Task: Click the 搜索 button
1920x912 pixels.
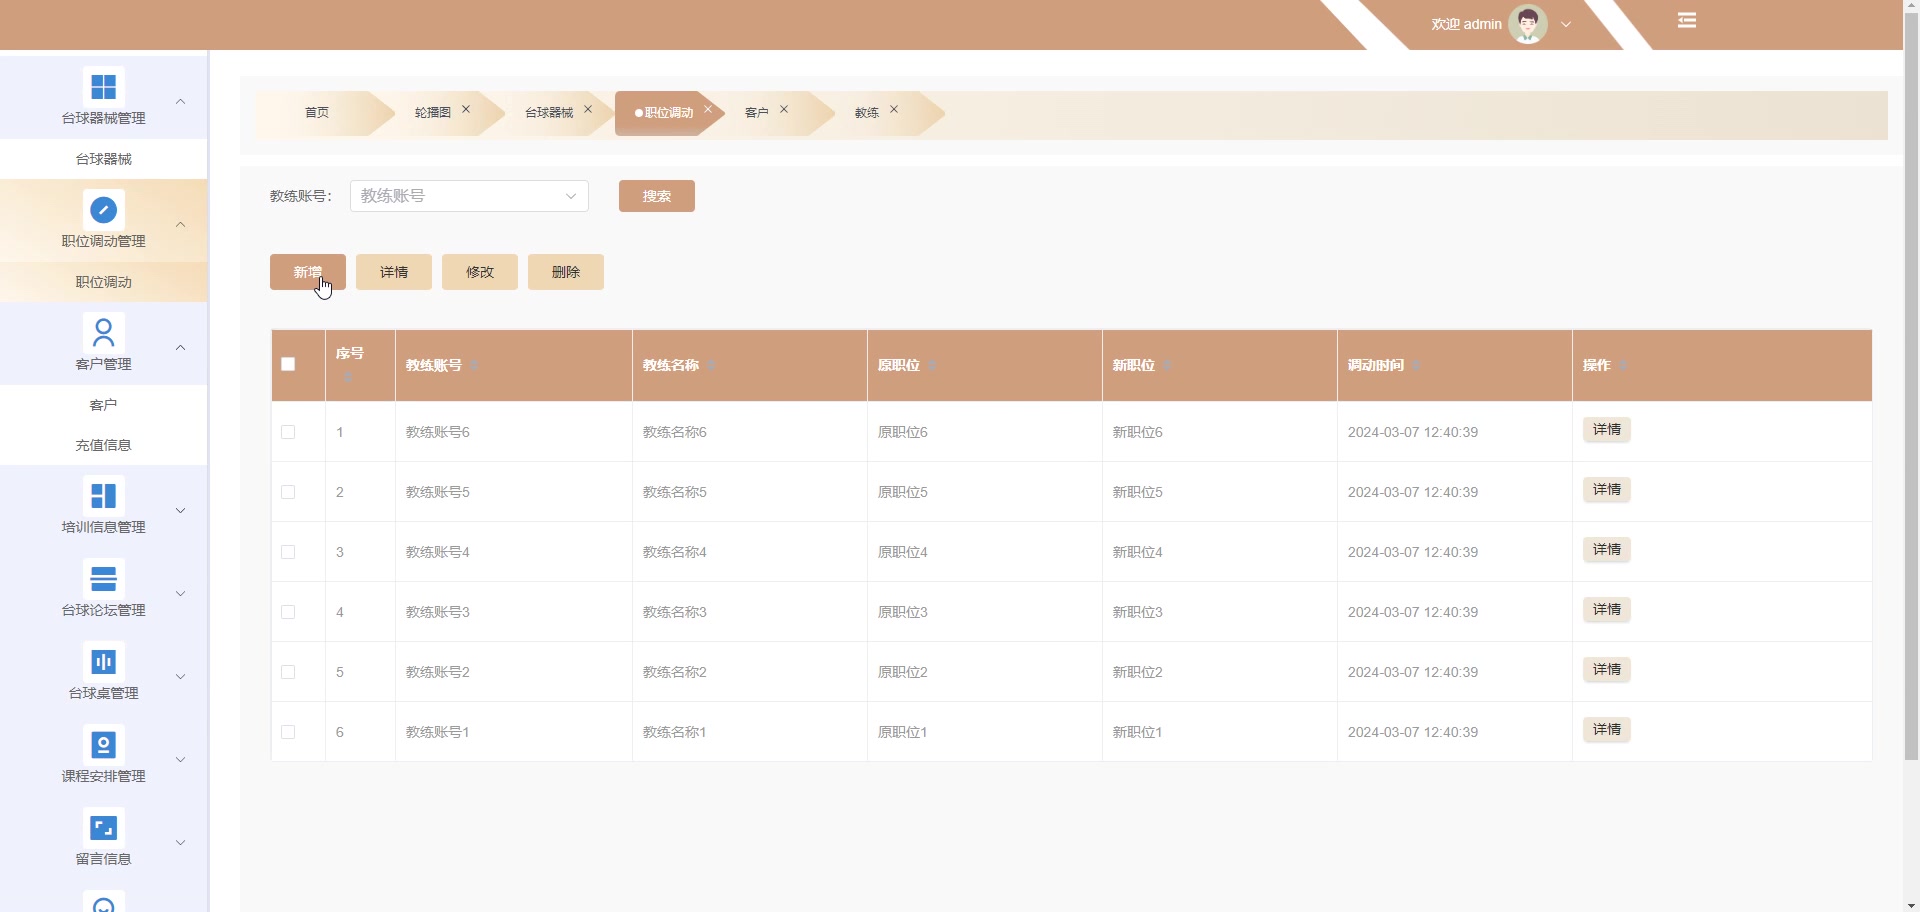Action: click(657, 196)
